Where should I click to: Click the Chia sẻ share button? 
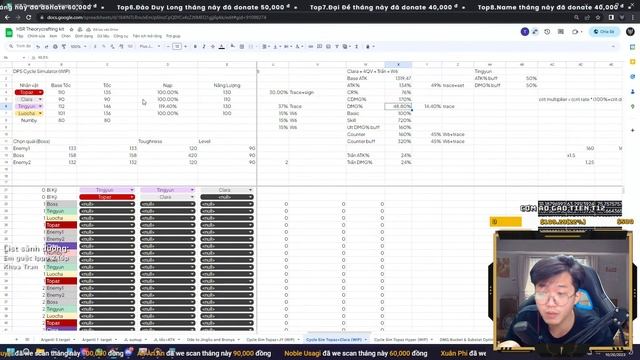[x=604, y=31]
